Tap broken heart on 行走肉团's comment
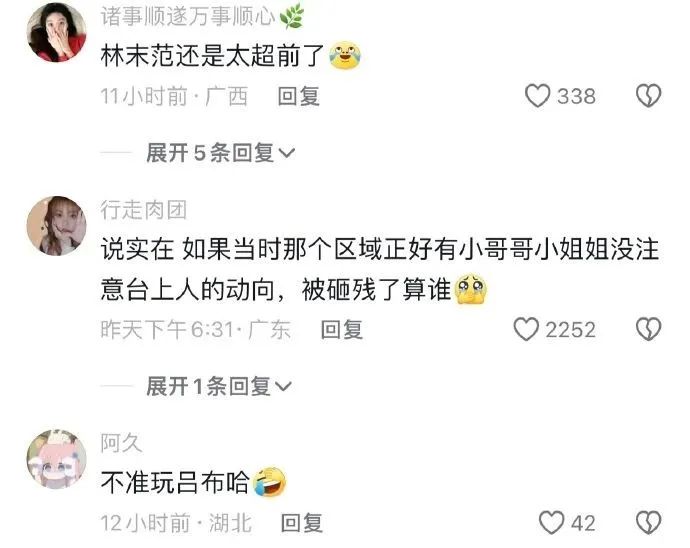This screenshot has width=690, height=548. pos(649,329)
